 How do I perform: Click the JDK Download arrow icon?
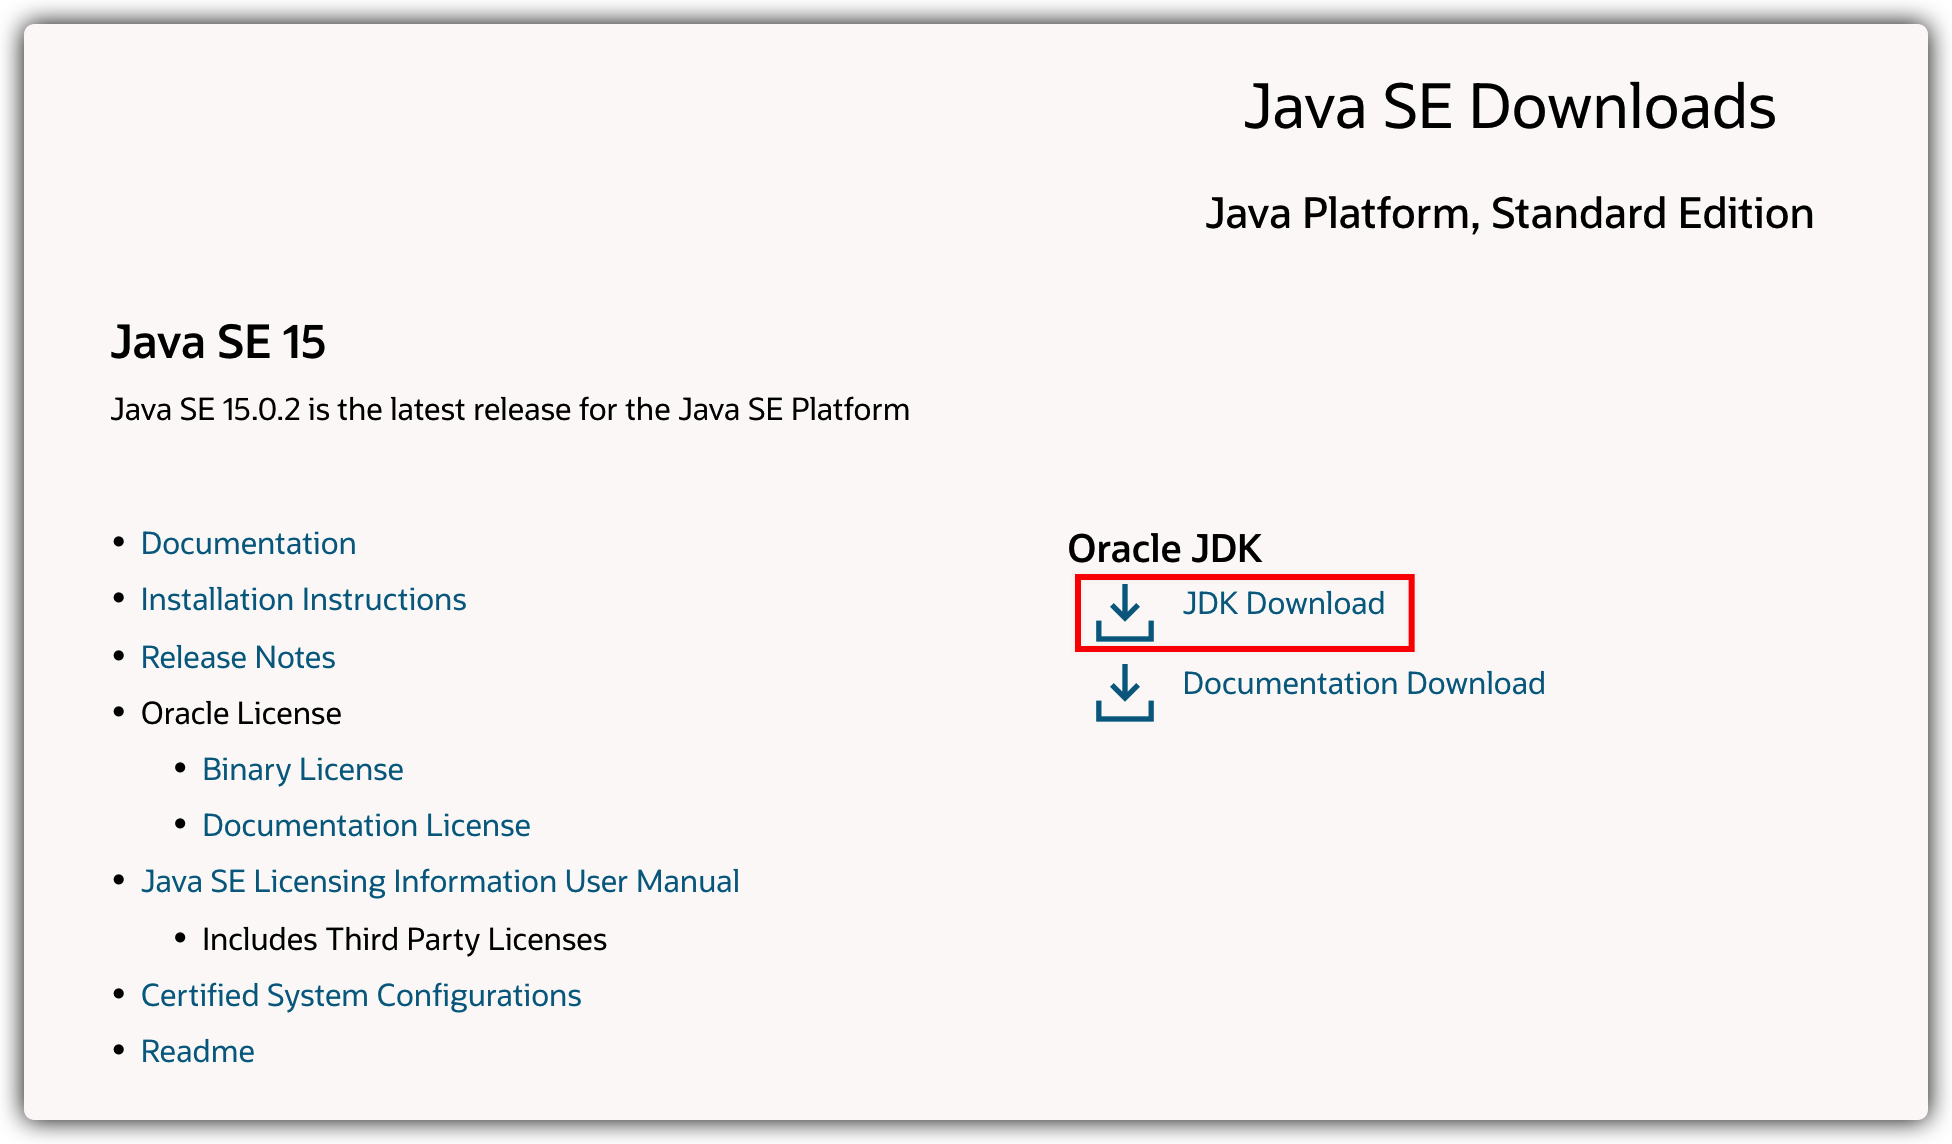tap(1125, 612)
